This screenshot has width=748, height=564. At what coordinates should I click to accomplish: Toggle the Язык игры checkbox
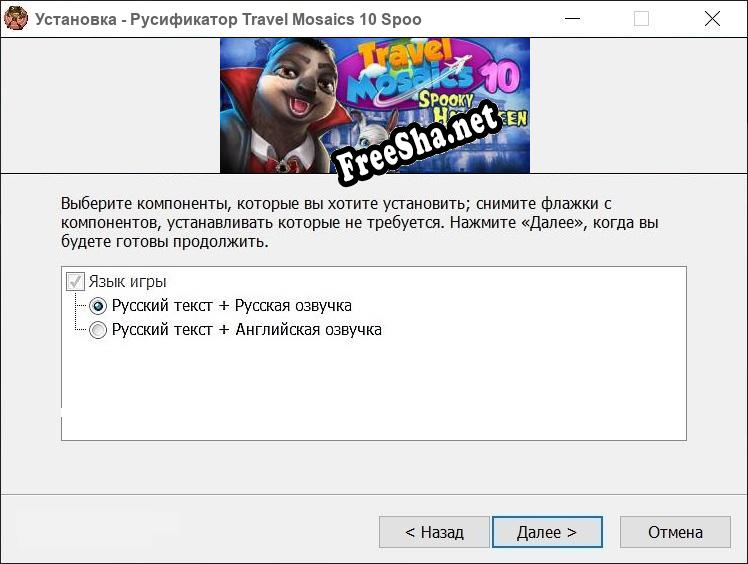75,282
